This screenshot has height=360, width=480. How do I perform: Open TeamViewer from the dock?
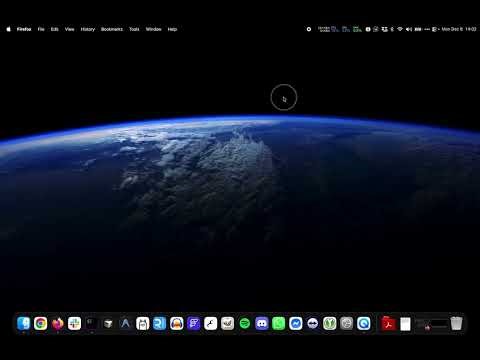click(x=313, y=323)
